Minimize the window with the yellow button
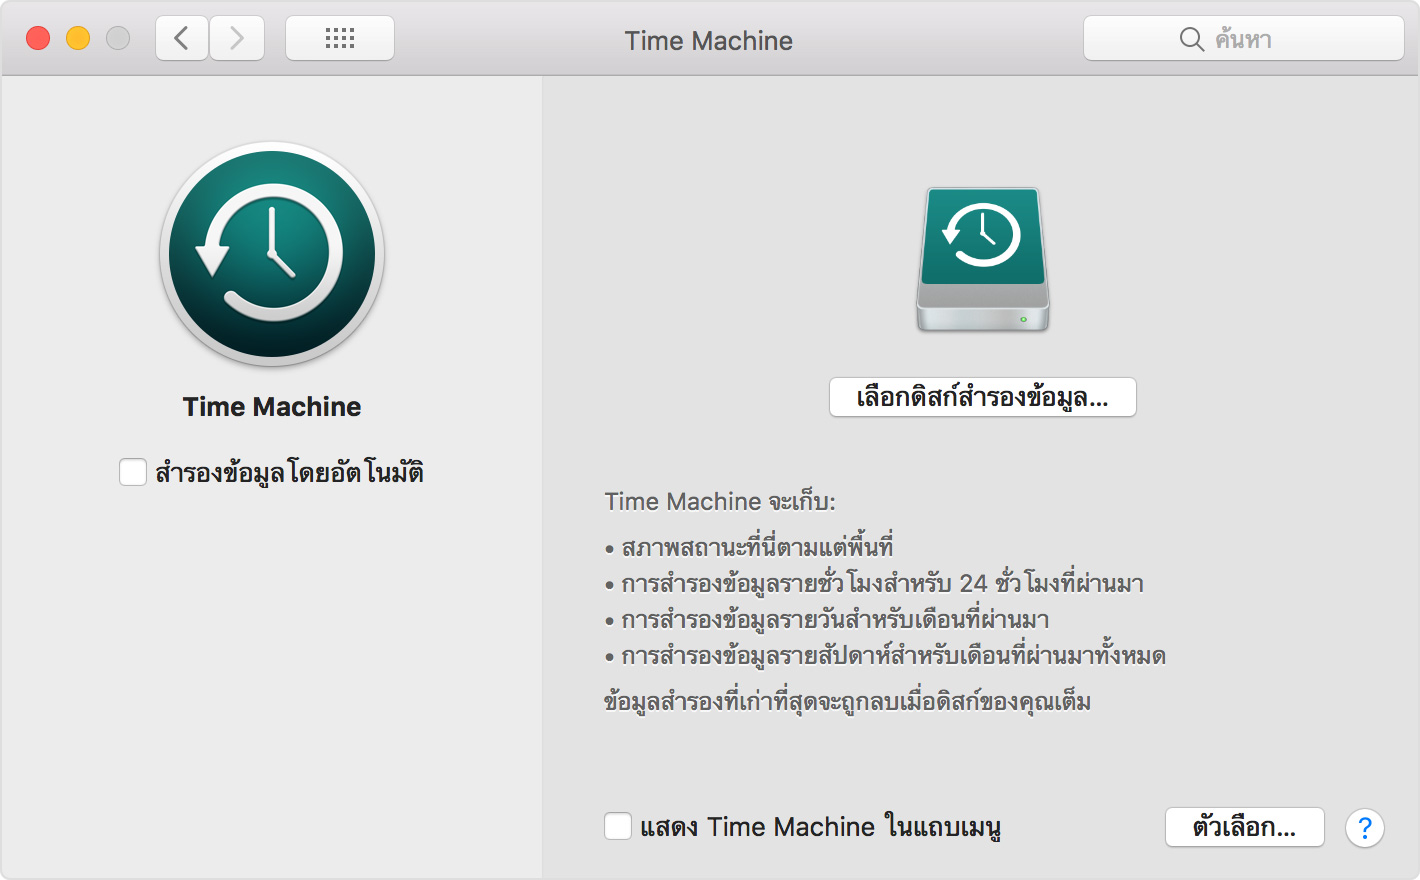The height and width of the screenshot is (880, 1420). point(77,37)
